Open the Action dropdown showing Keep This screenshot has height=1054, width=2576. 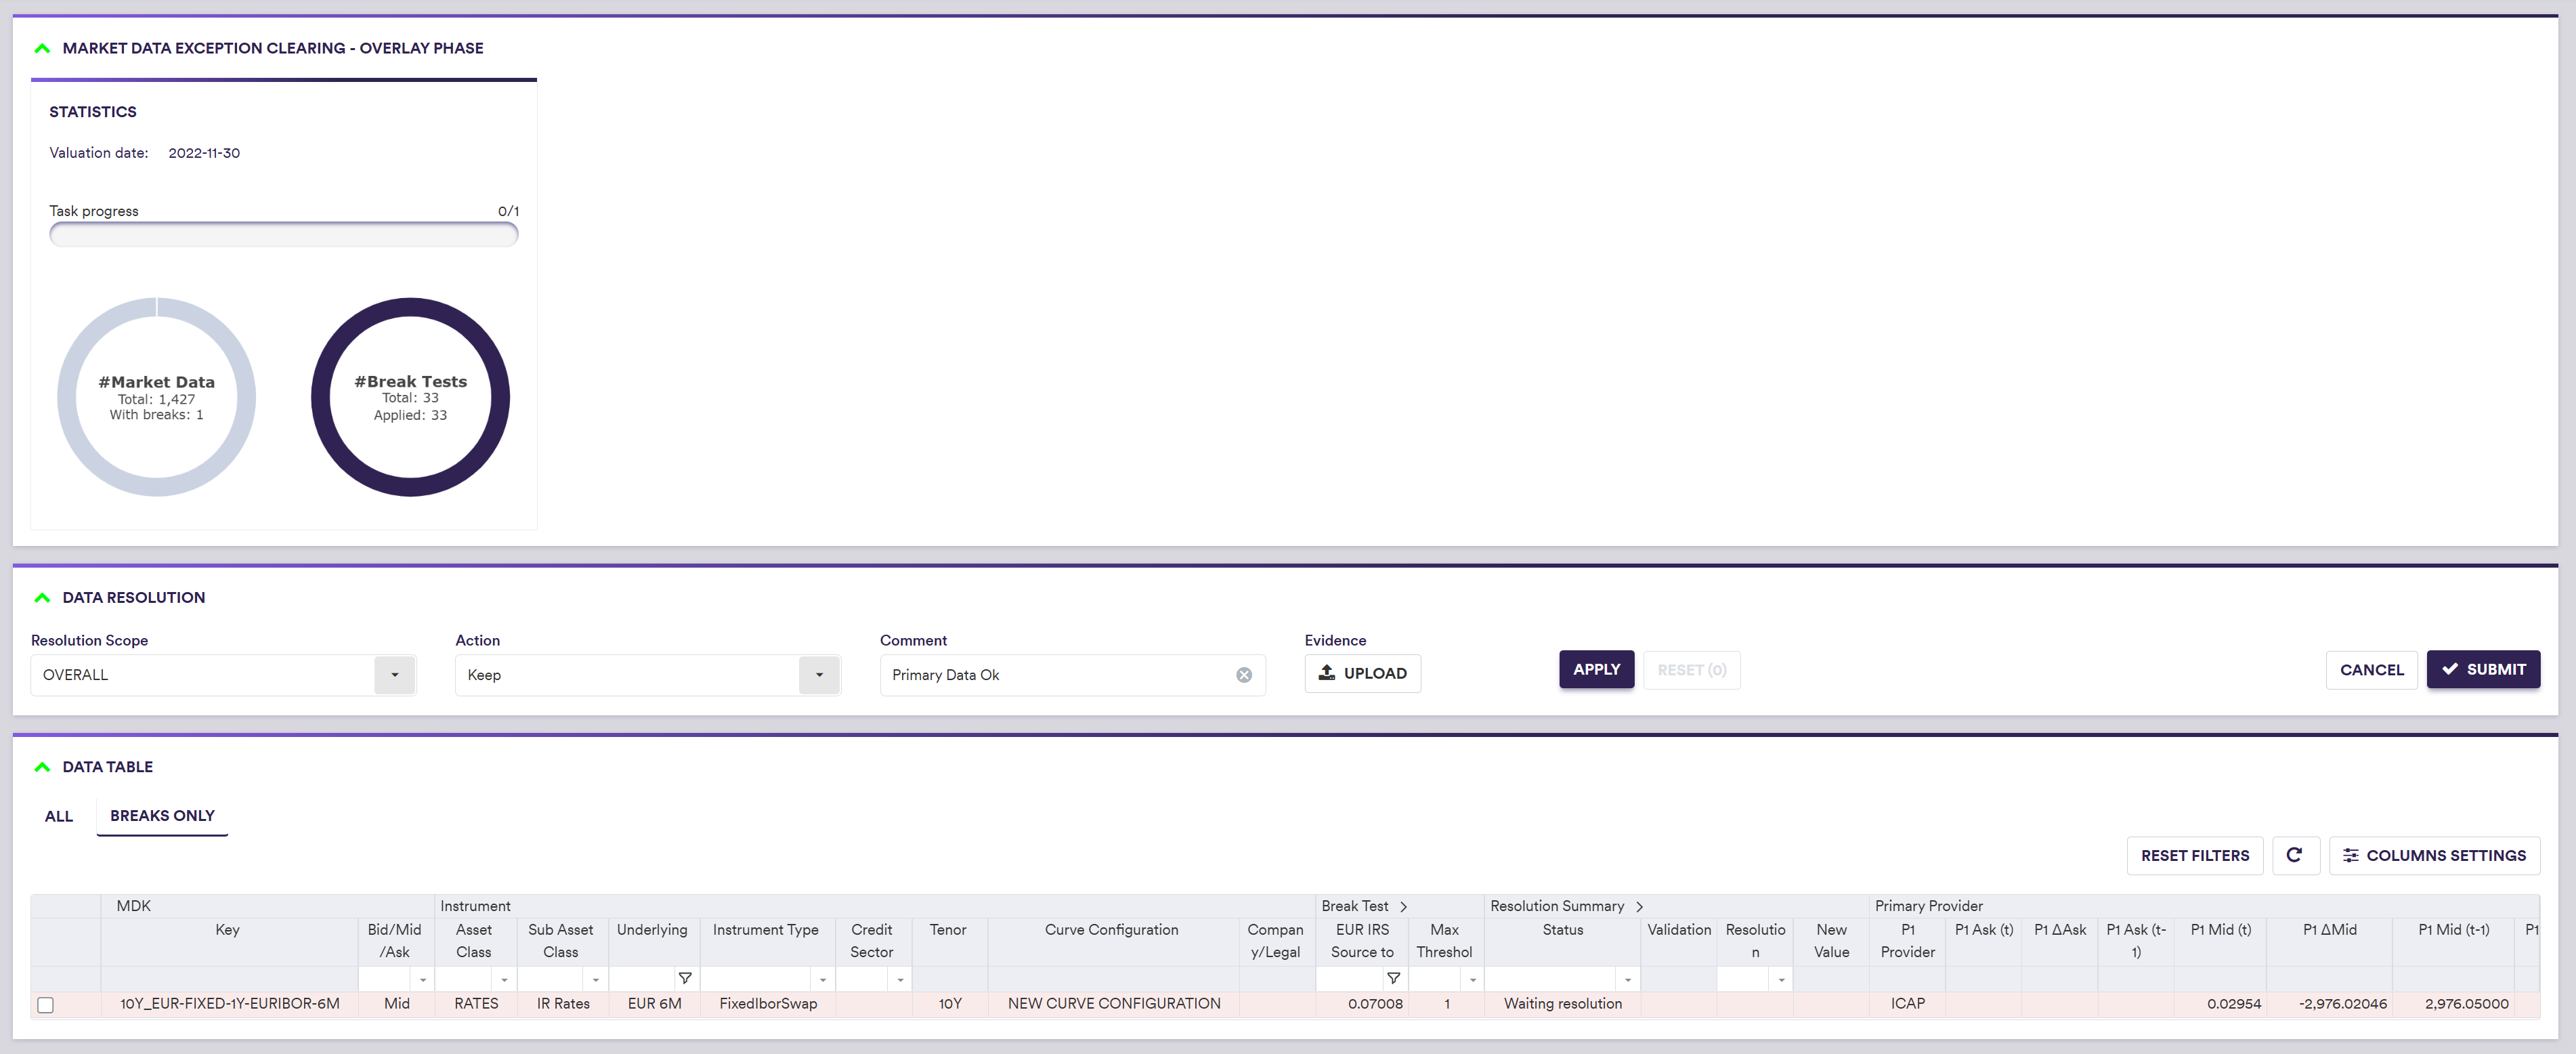[818, 675]
